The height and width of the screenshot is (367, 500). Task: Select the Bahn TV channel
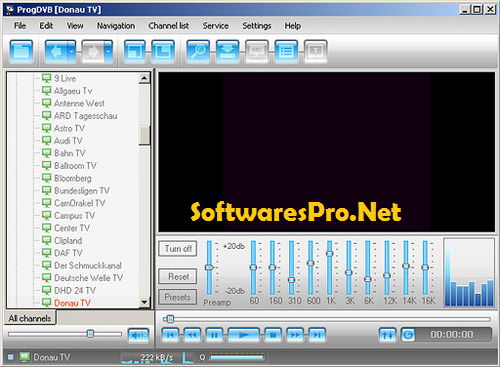(70, 153)
